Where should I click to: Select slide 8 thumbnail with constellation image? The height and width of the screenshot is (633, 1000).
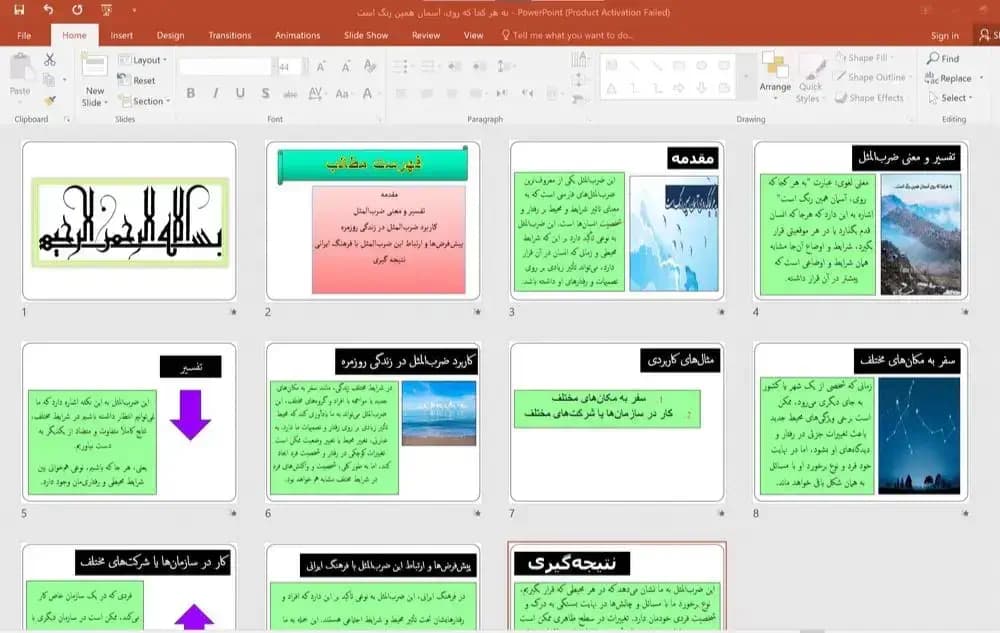pos(861,422)
